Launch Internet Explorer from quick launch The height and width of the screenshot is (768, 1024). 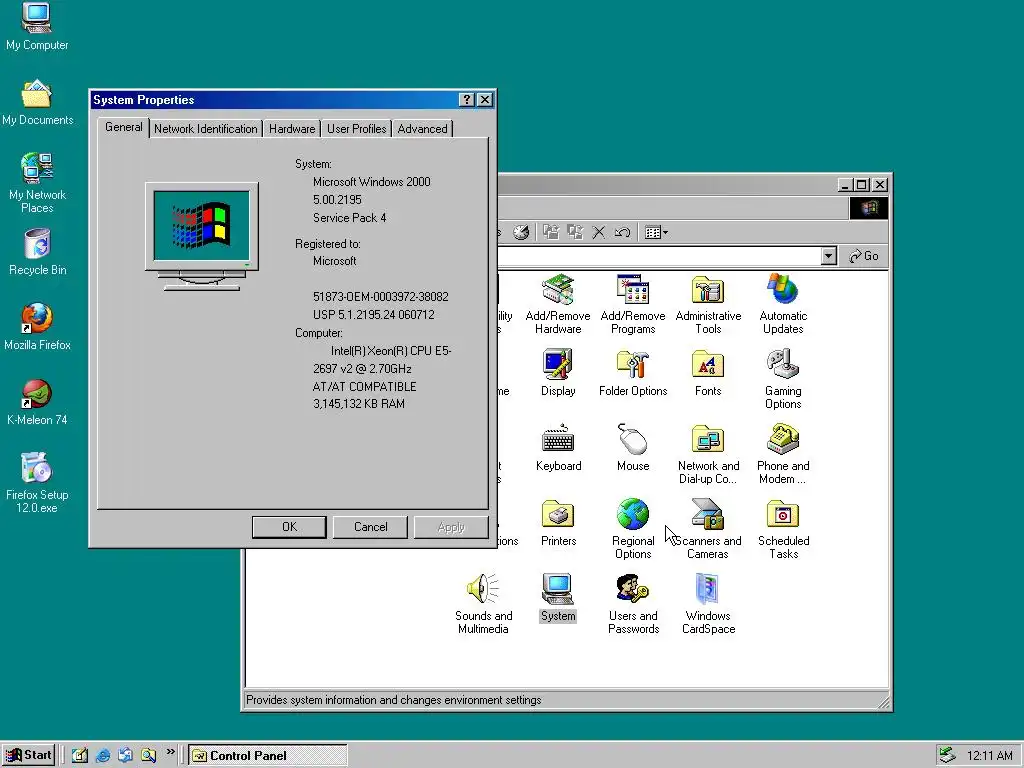(x=103, y=755)
